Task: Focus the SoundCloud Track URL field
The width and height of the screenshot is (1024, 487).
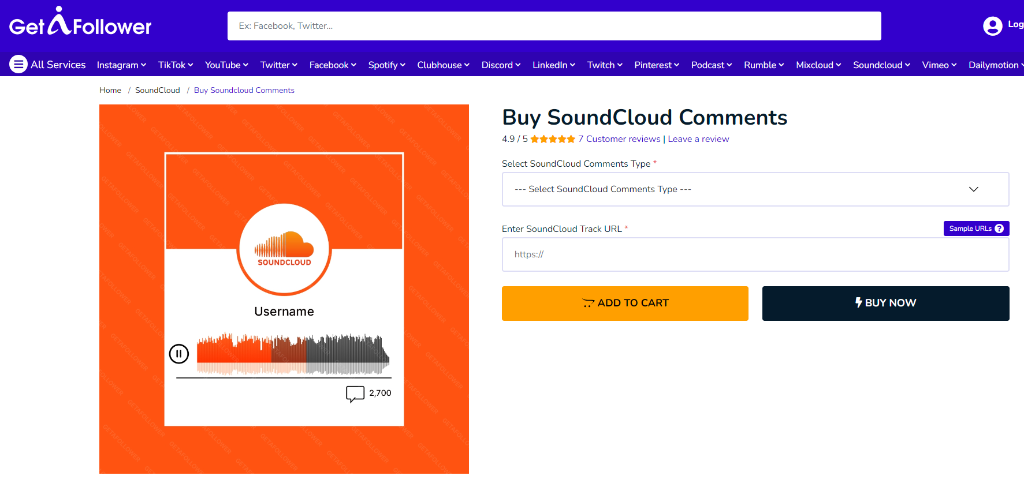Action: [756, 255]
